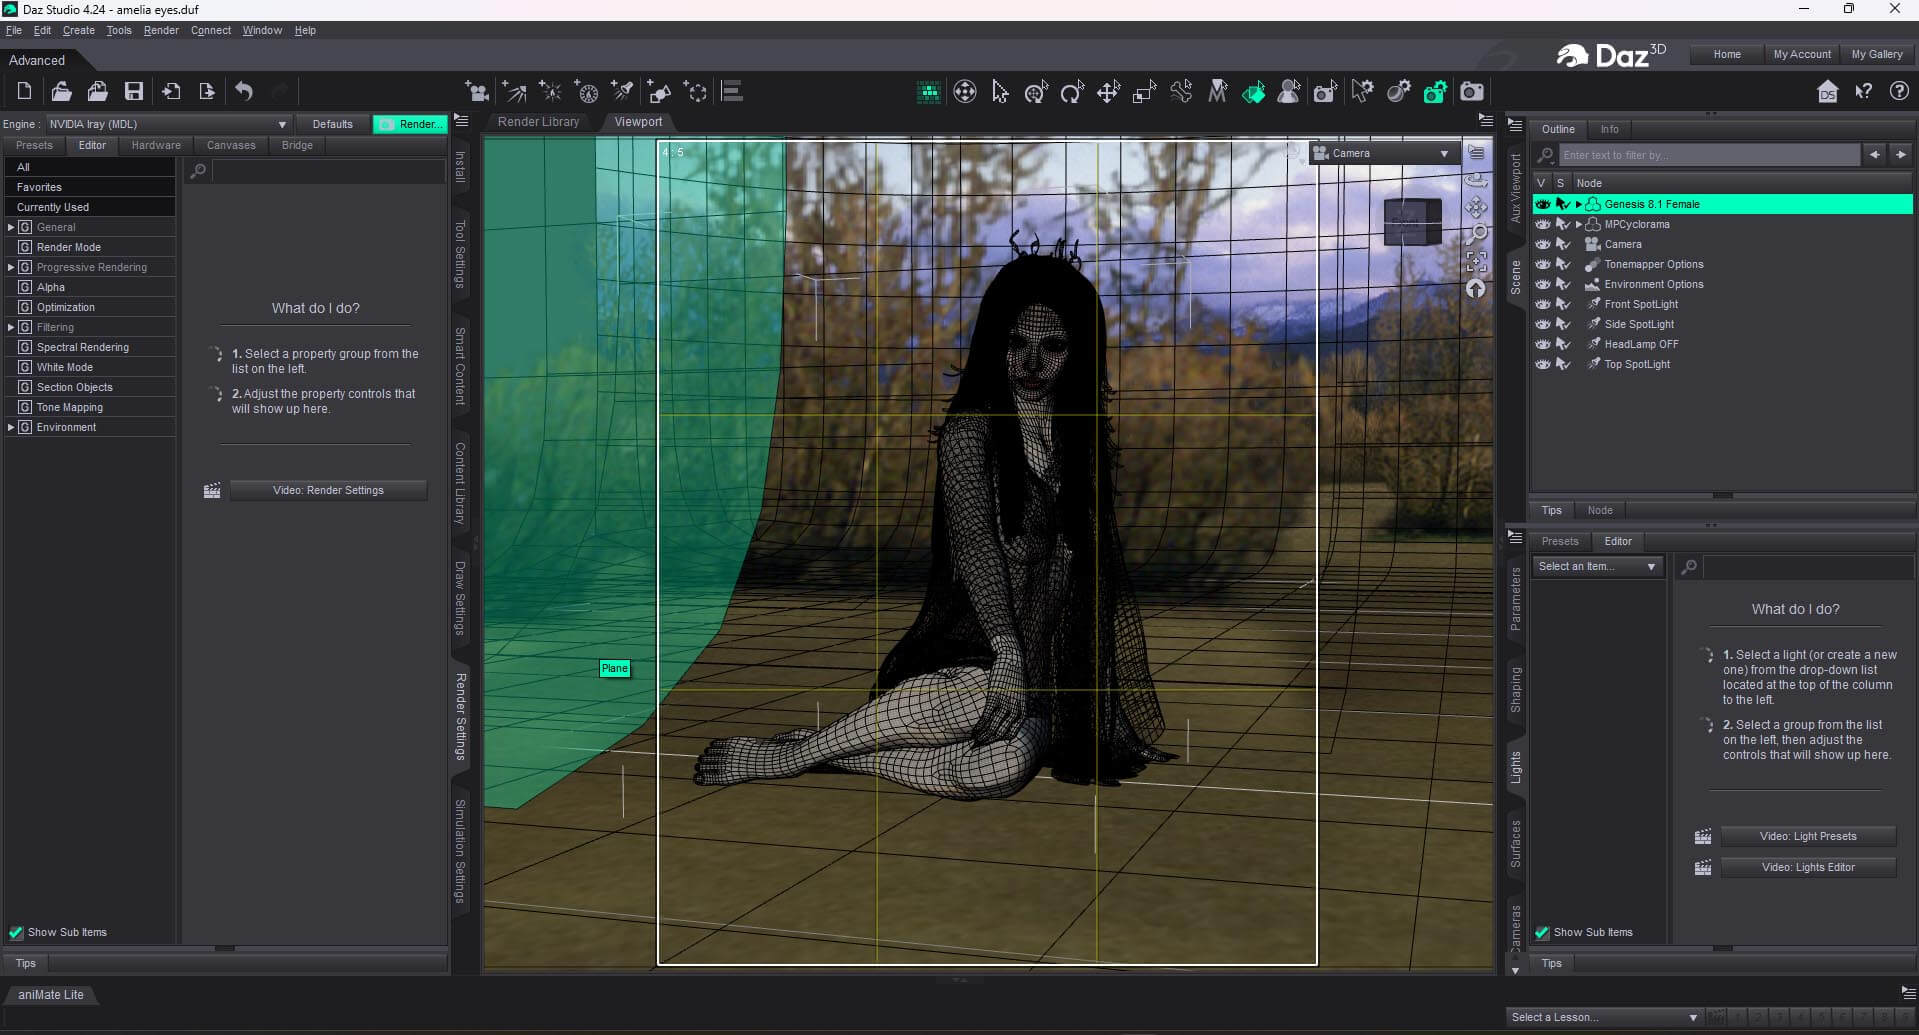Image resolution: width=1919 pixels, height=1035 pixels.
Task: Open interactive help question mark icon
Action: click(x=1899, y=92)
